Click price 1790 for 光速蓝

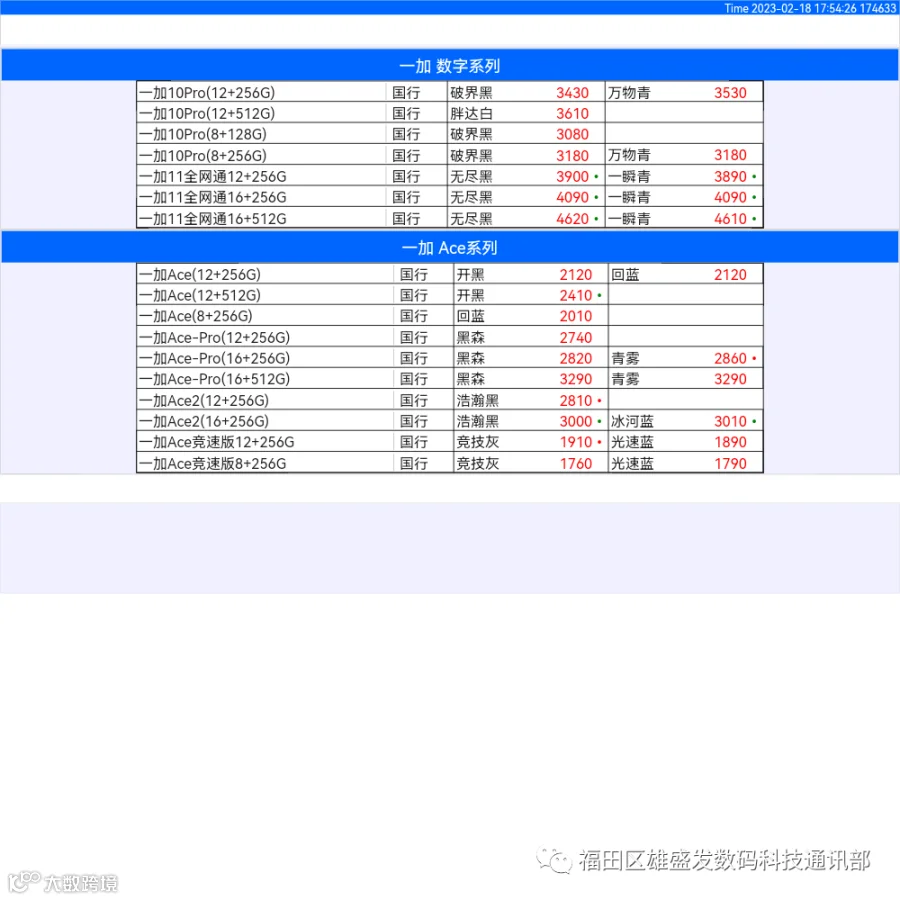click(730, 463)
